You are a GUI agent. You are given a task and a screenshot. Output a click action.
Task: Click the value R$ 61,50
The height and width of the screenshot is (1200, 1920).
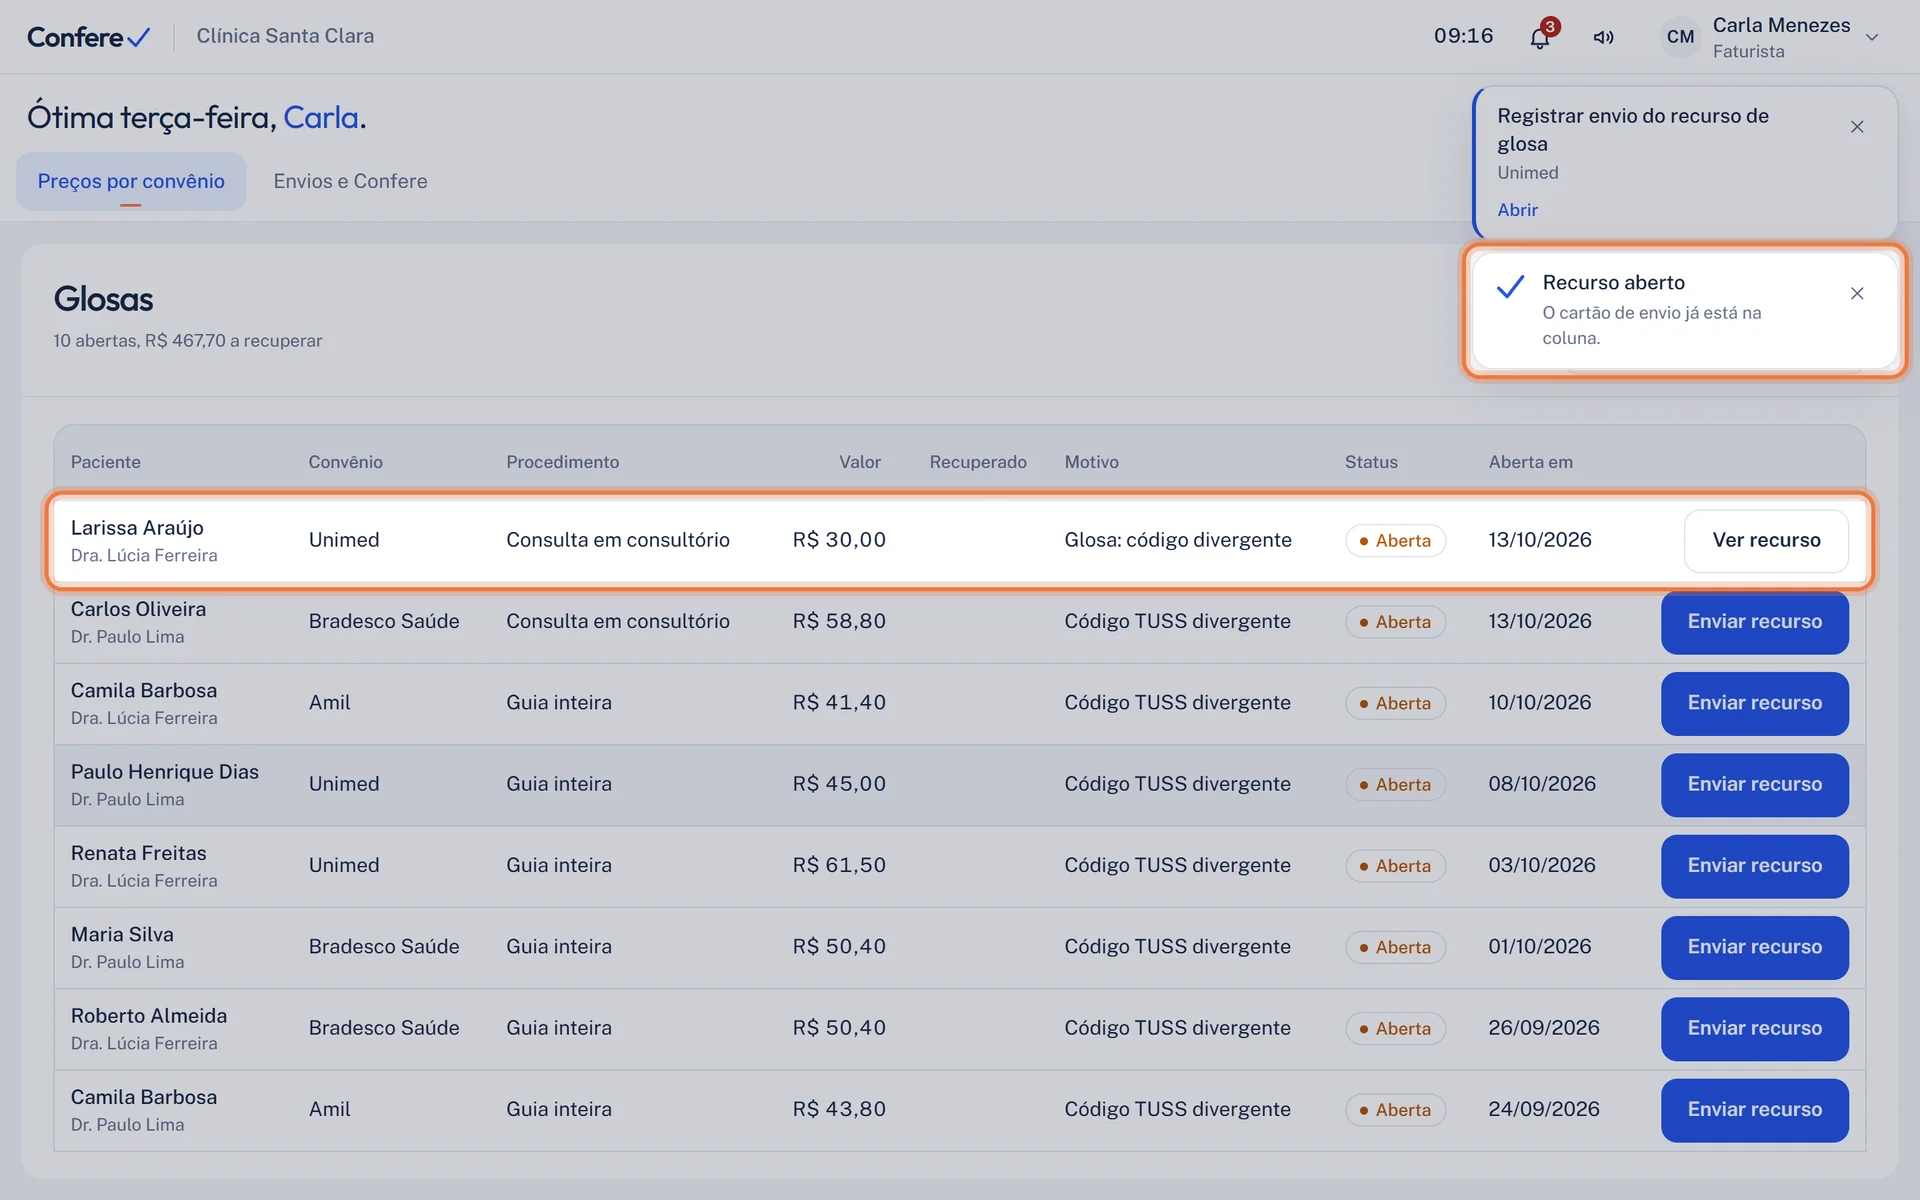839,865
